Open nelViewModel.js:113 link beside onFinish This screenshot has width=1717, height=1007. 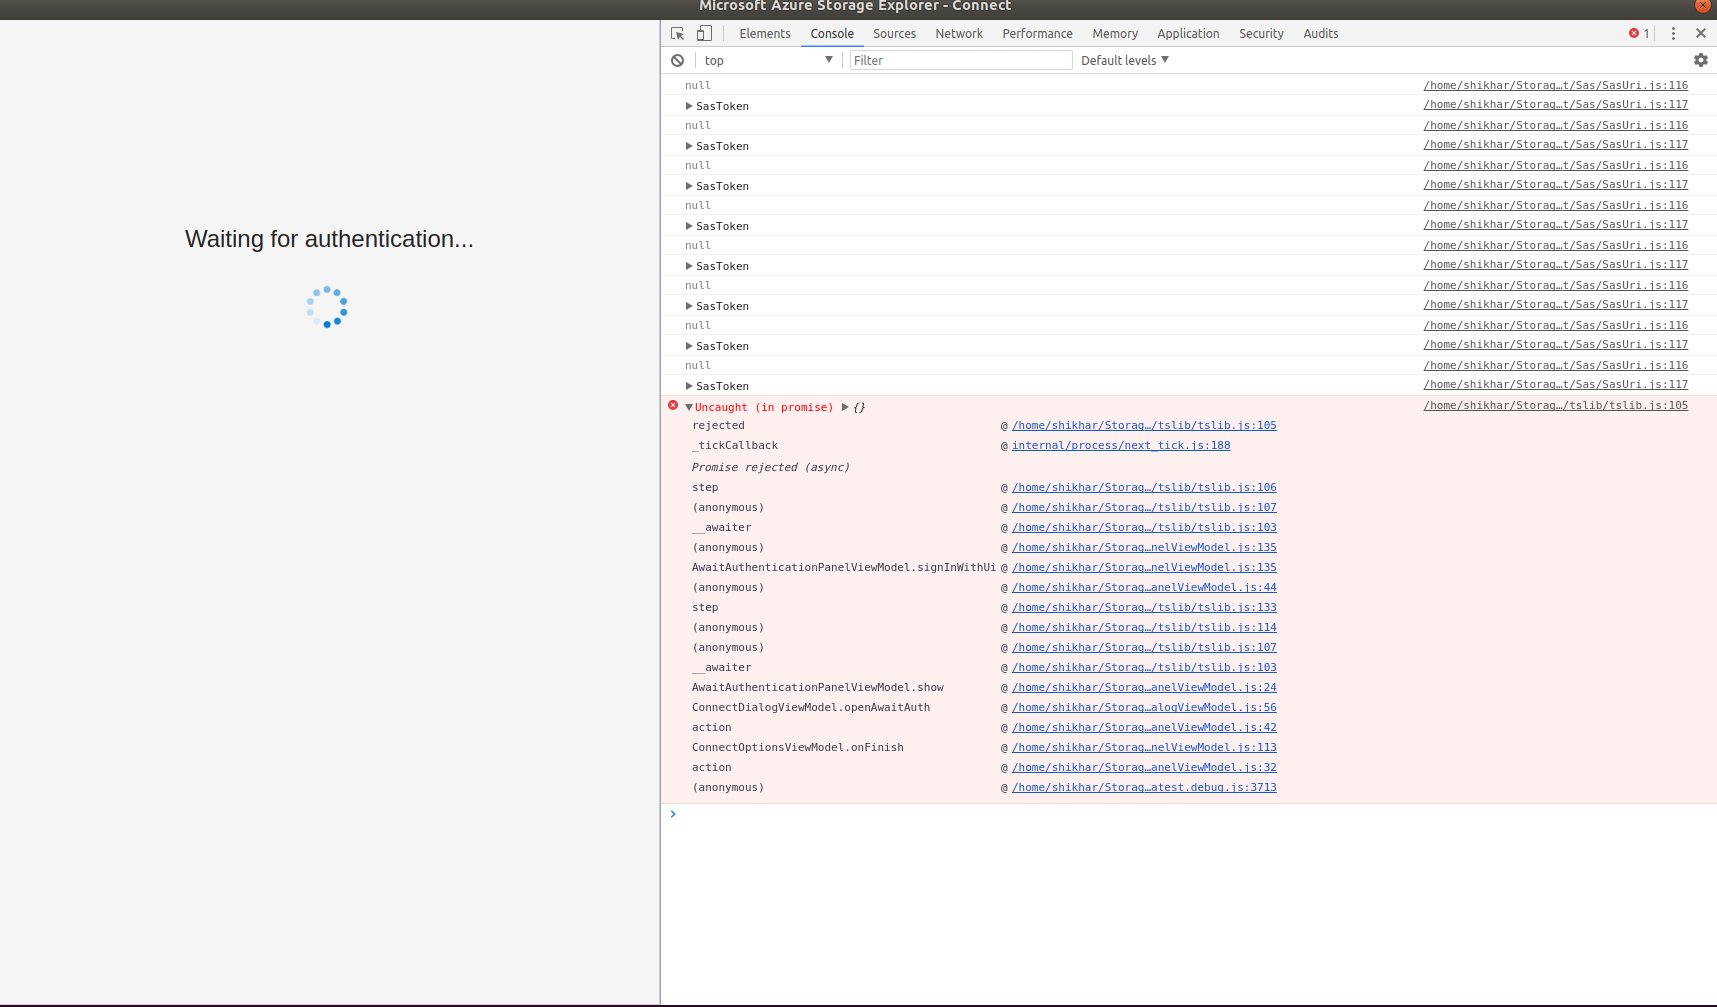click(x=1144, y=747)
